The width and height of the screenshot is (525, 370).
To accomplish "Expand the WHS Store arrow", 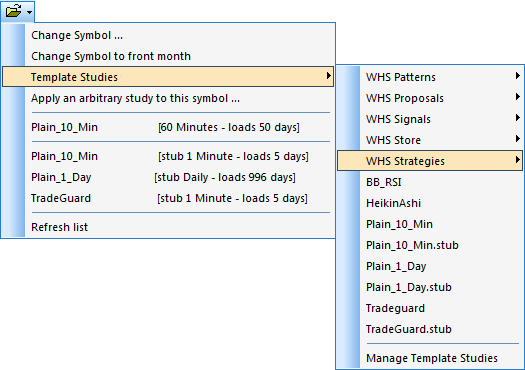I will coord(518,139).
